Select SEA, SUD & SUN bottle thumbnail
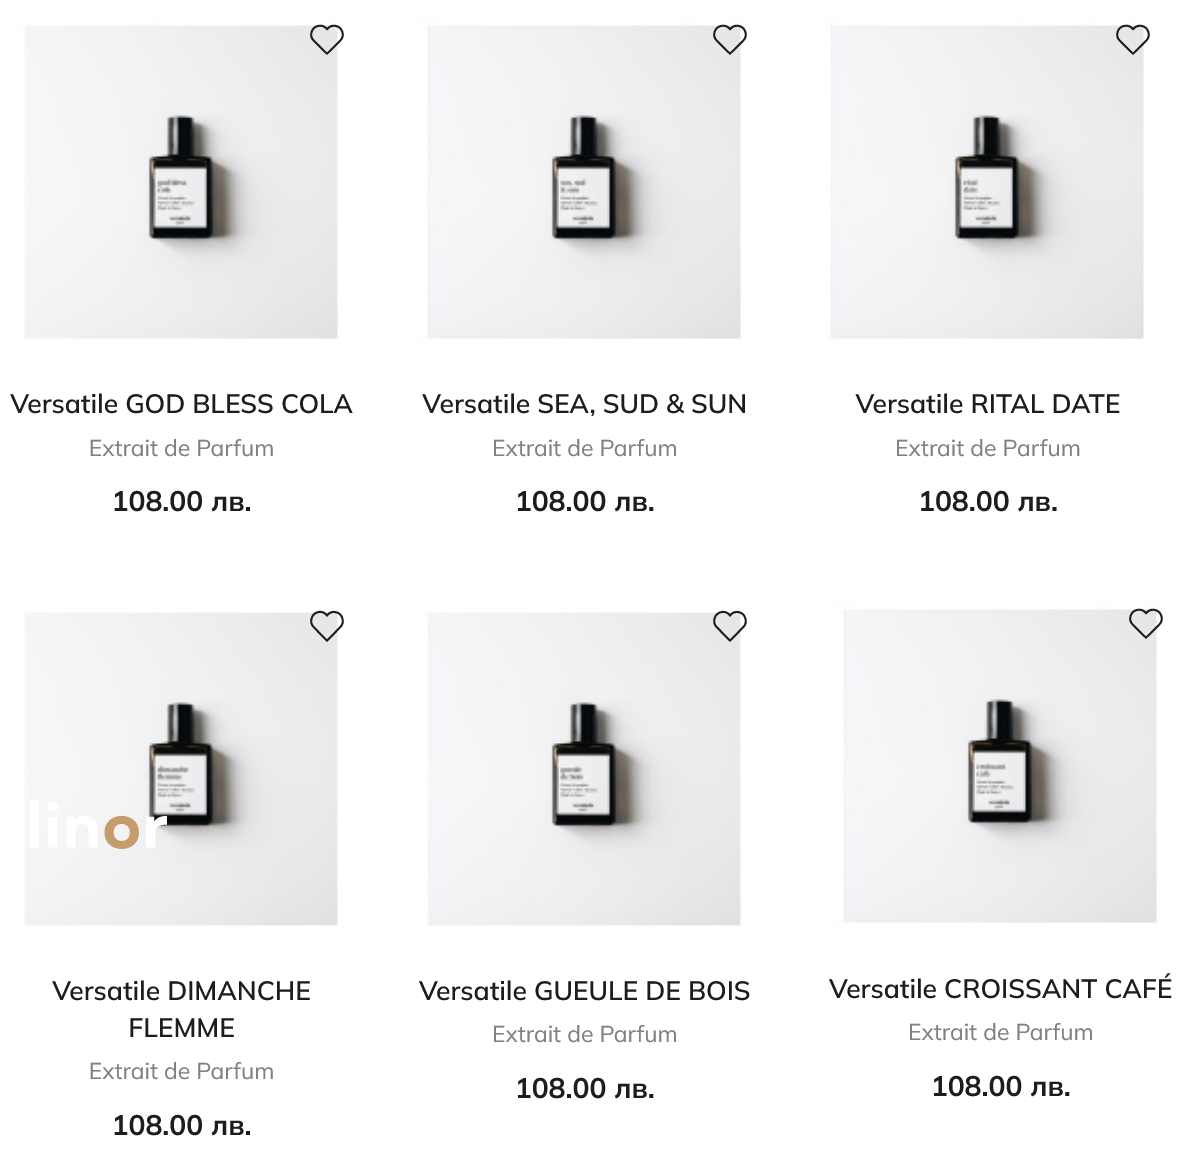 pyautogui.click(x=584, y=180)
